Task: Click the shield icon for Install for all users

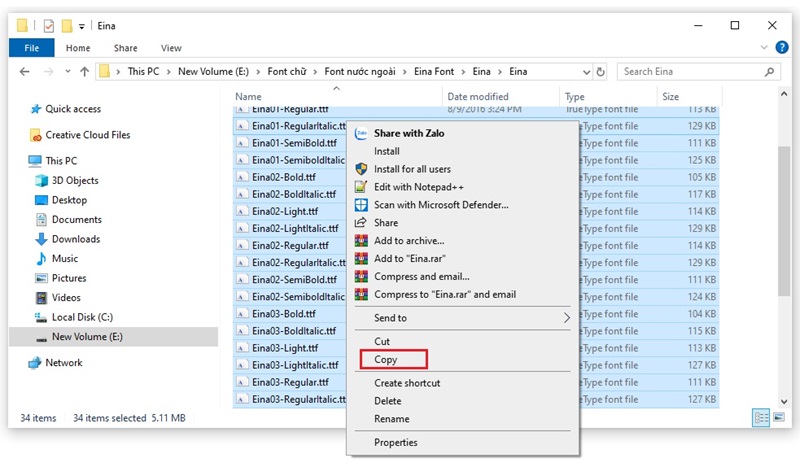Action: pyautogui.click(x=361, y=169)
